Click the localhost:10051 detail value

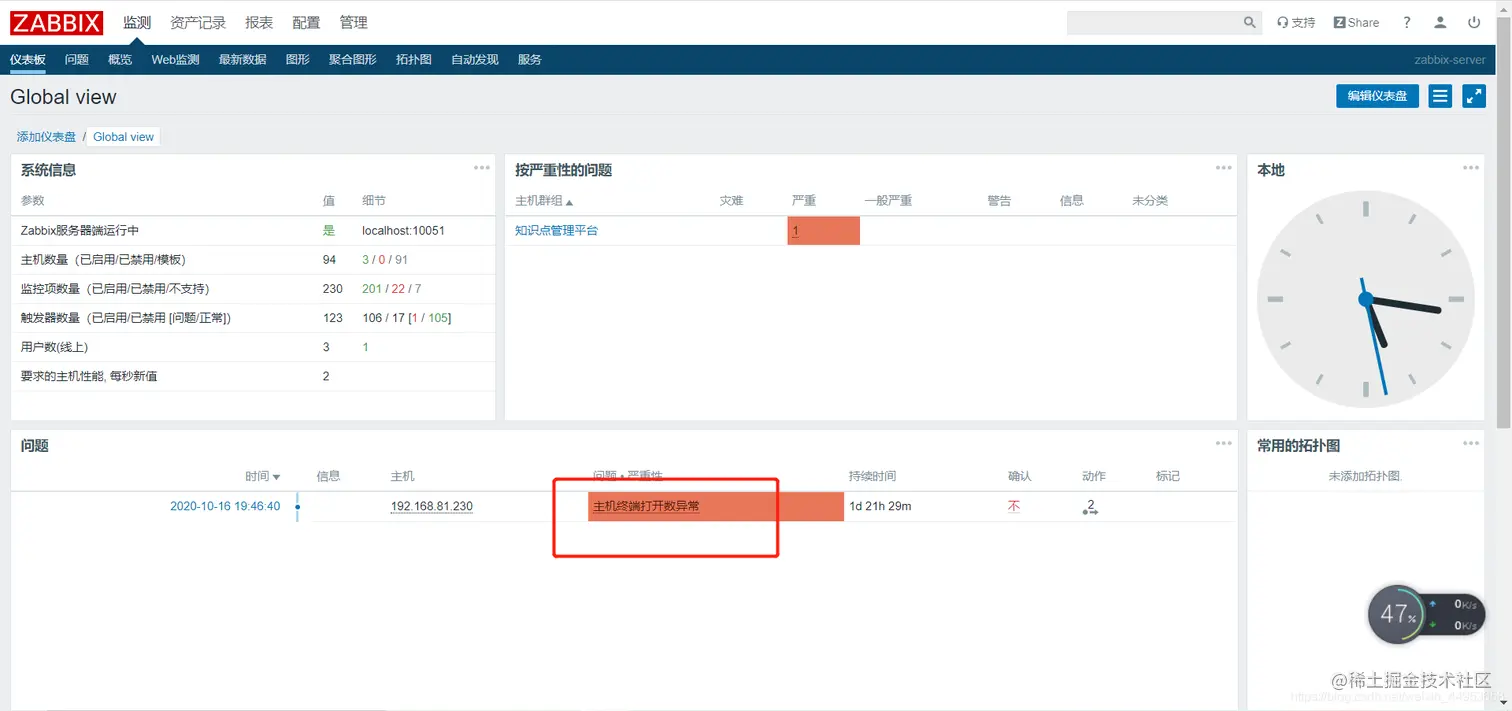(403, 231)
